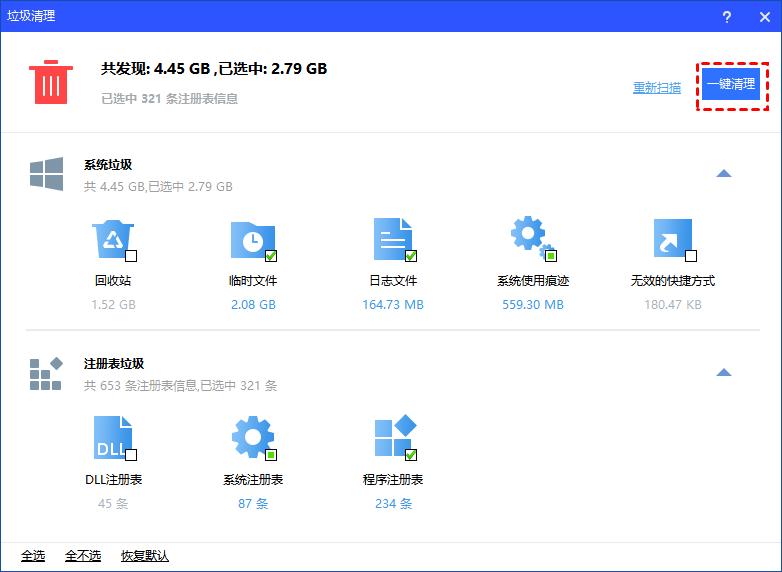Enable the Recycle Bin (回收站) checkbox
Viewport: 782px width, 572px height.
[131, 256]
